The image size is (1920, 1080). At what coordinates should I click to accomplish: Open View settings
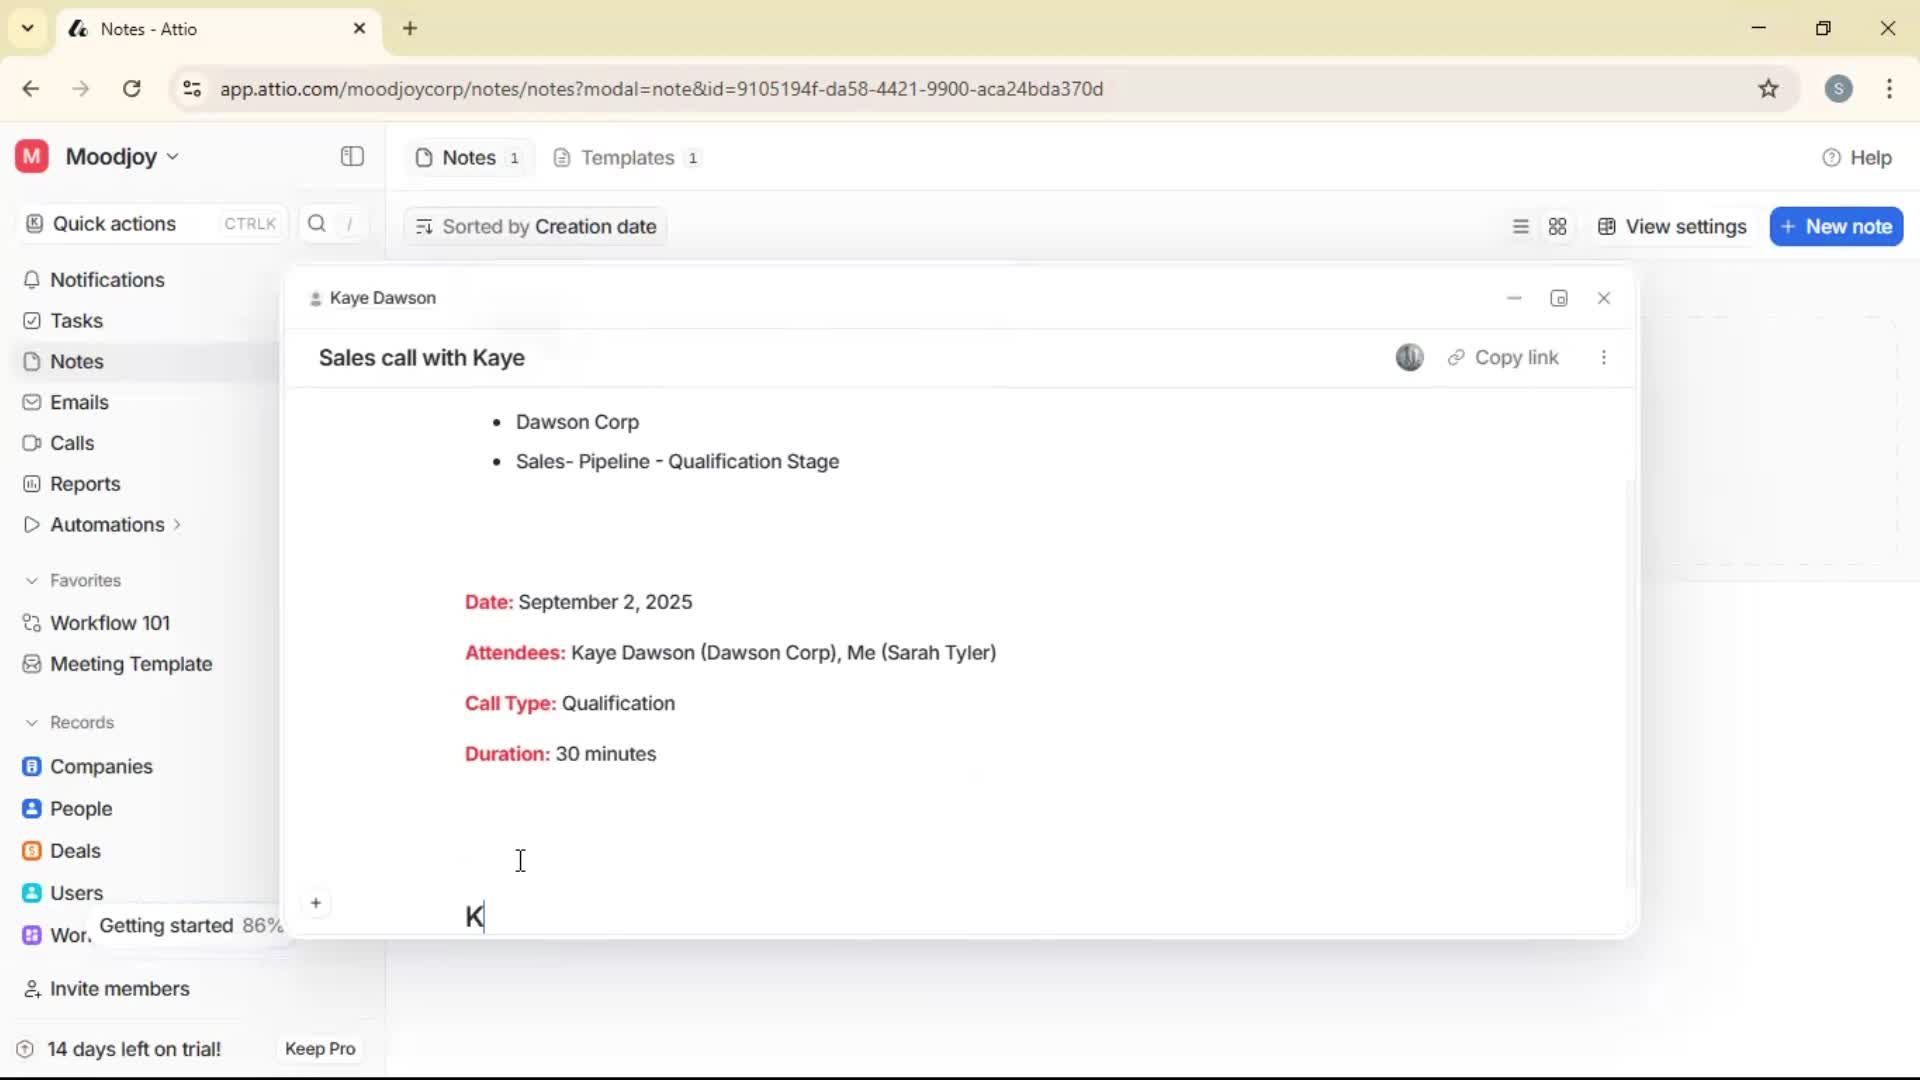pyautogui.click(x=1672, y=226)
